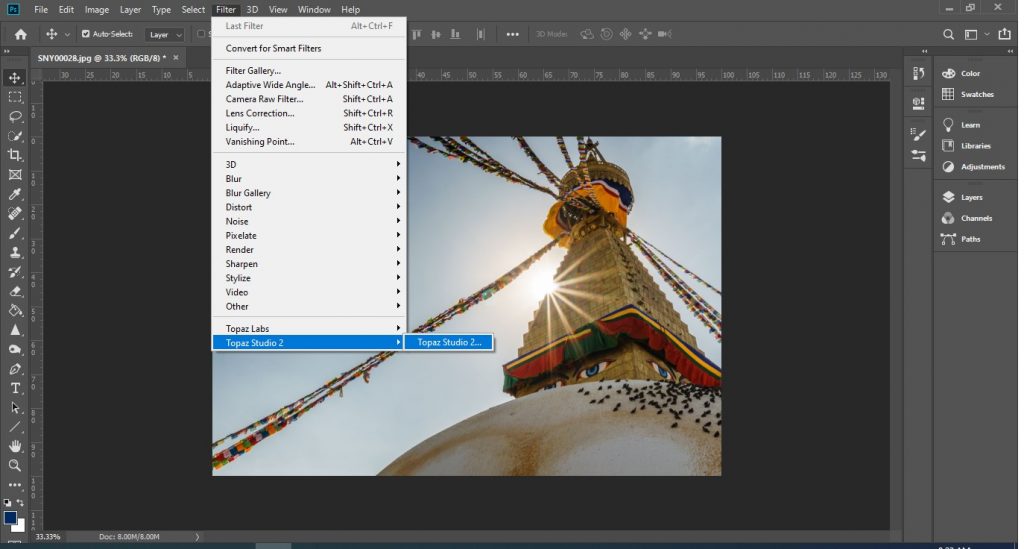Expand the Stylize submenu
This screenshot has height=549, width=1024.
309,278
